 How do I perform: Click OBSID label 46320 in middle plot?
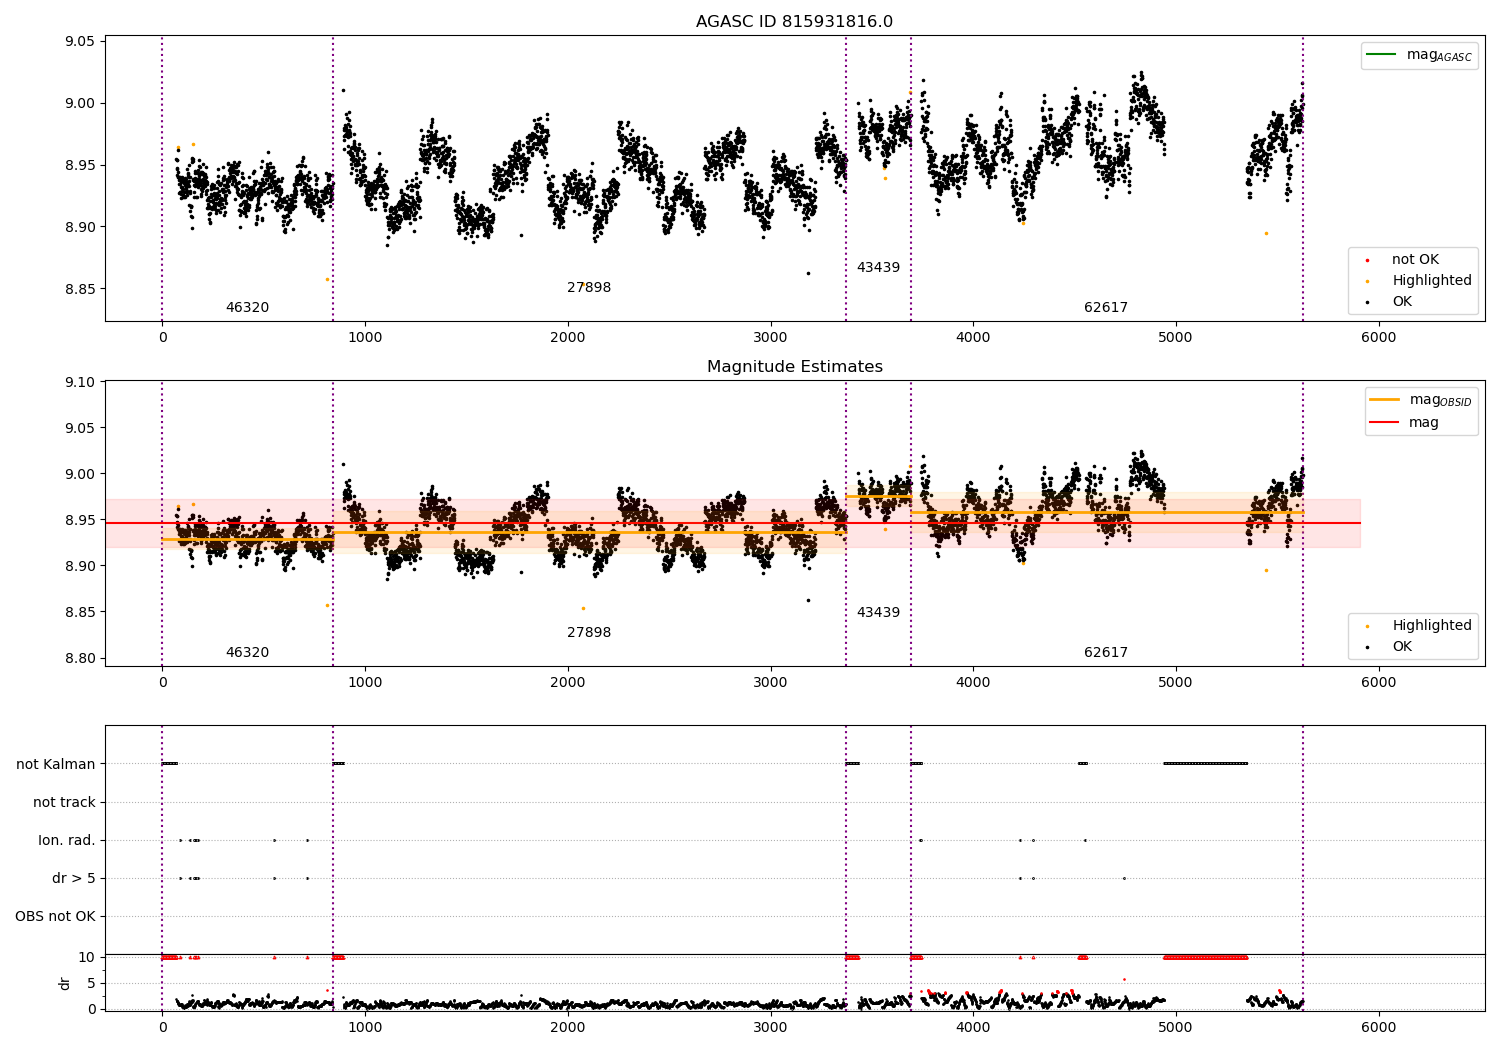click(247, 653)
